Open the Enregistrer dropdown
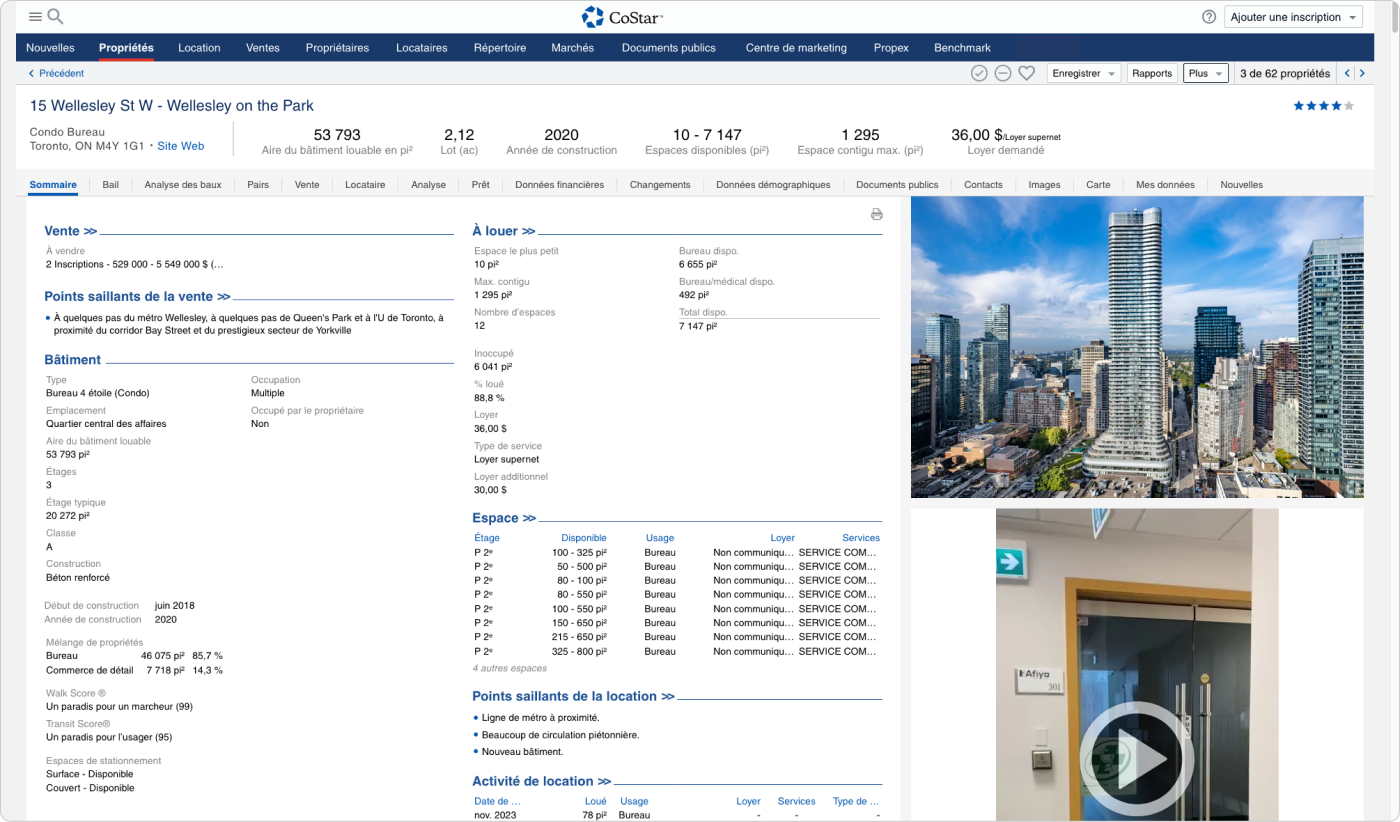This screenshot has height=822, width=1400. click(x=1083, y=73)
